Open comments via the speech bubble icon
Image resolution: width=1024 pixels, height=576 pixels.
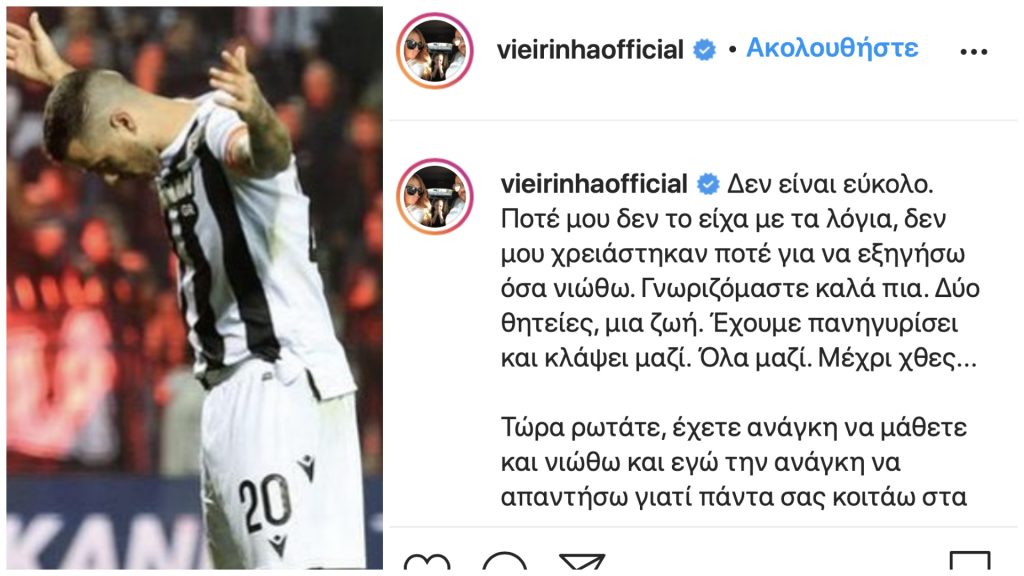point(504,562)
